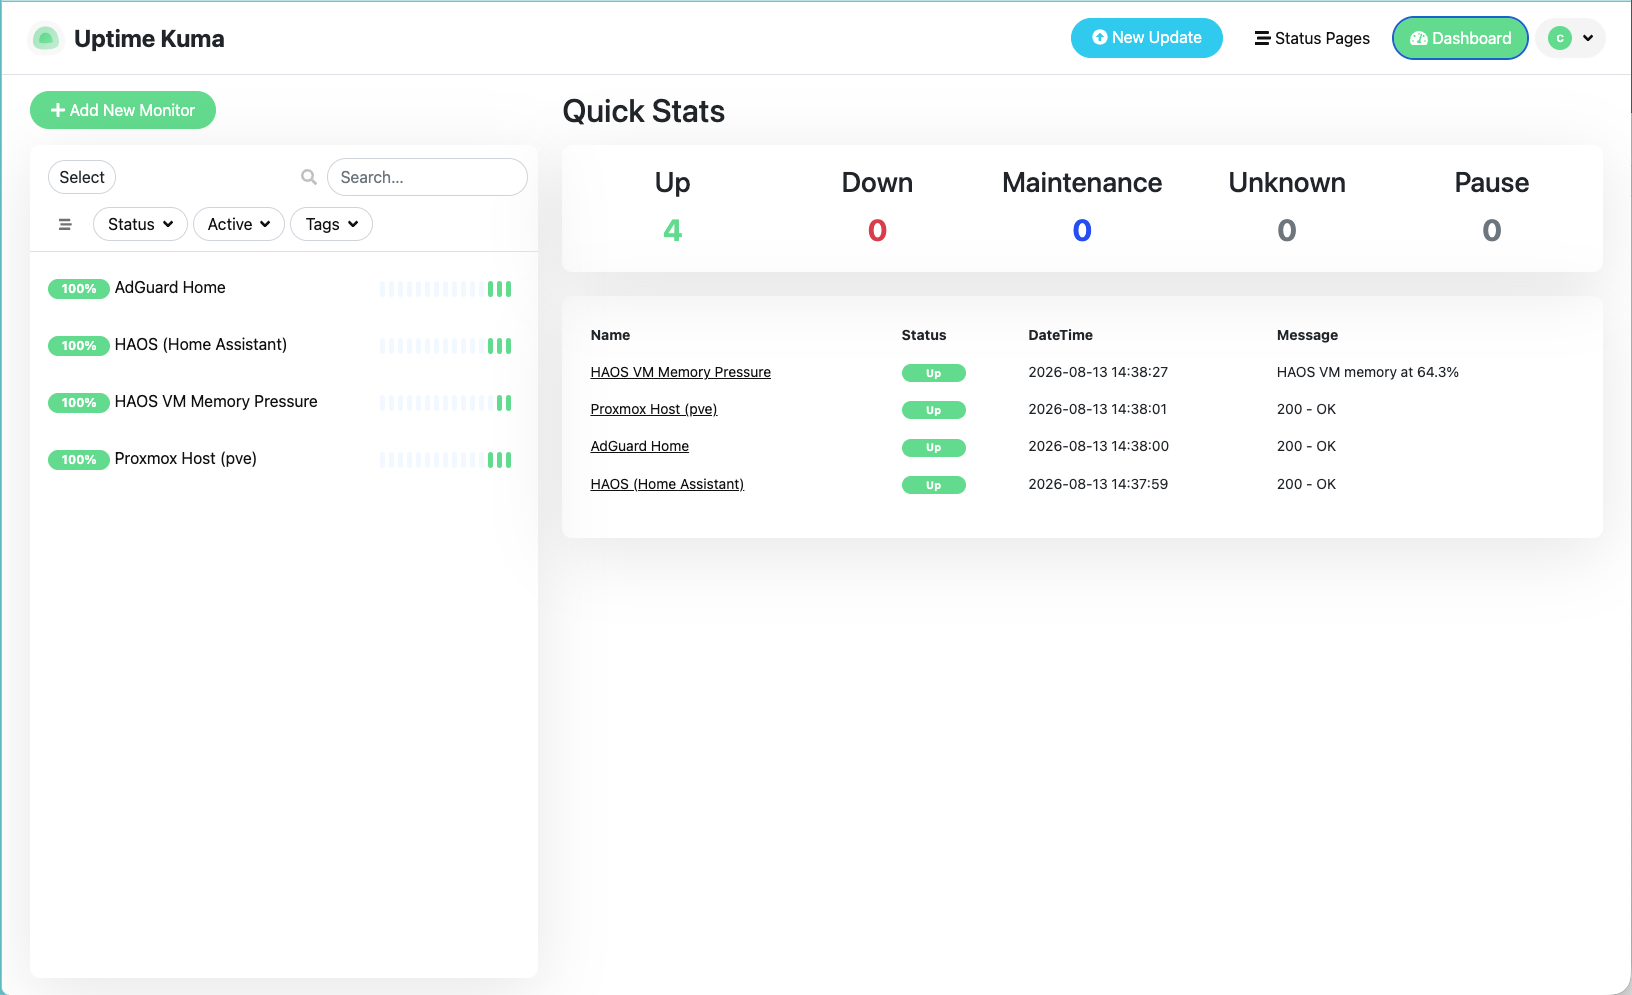
Task: Click the DateTime column header
Action: pos(1060,335)
